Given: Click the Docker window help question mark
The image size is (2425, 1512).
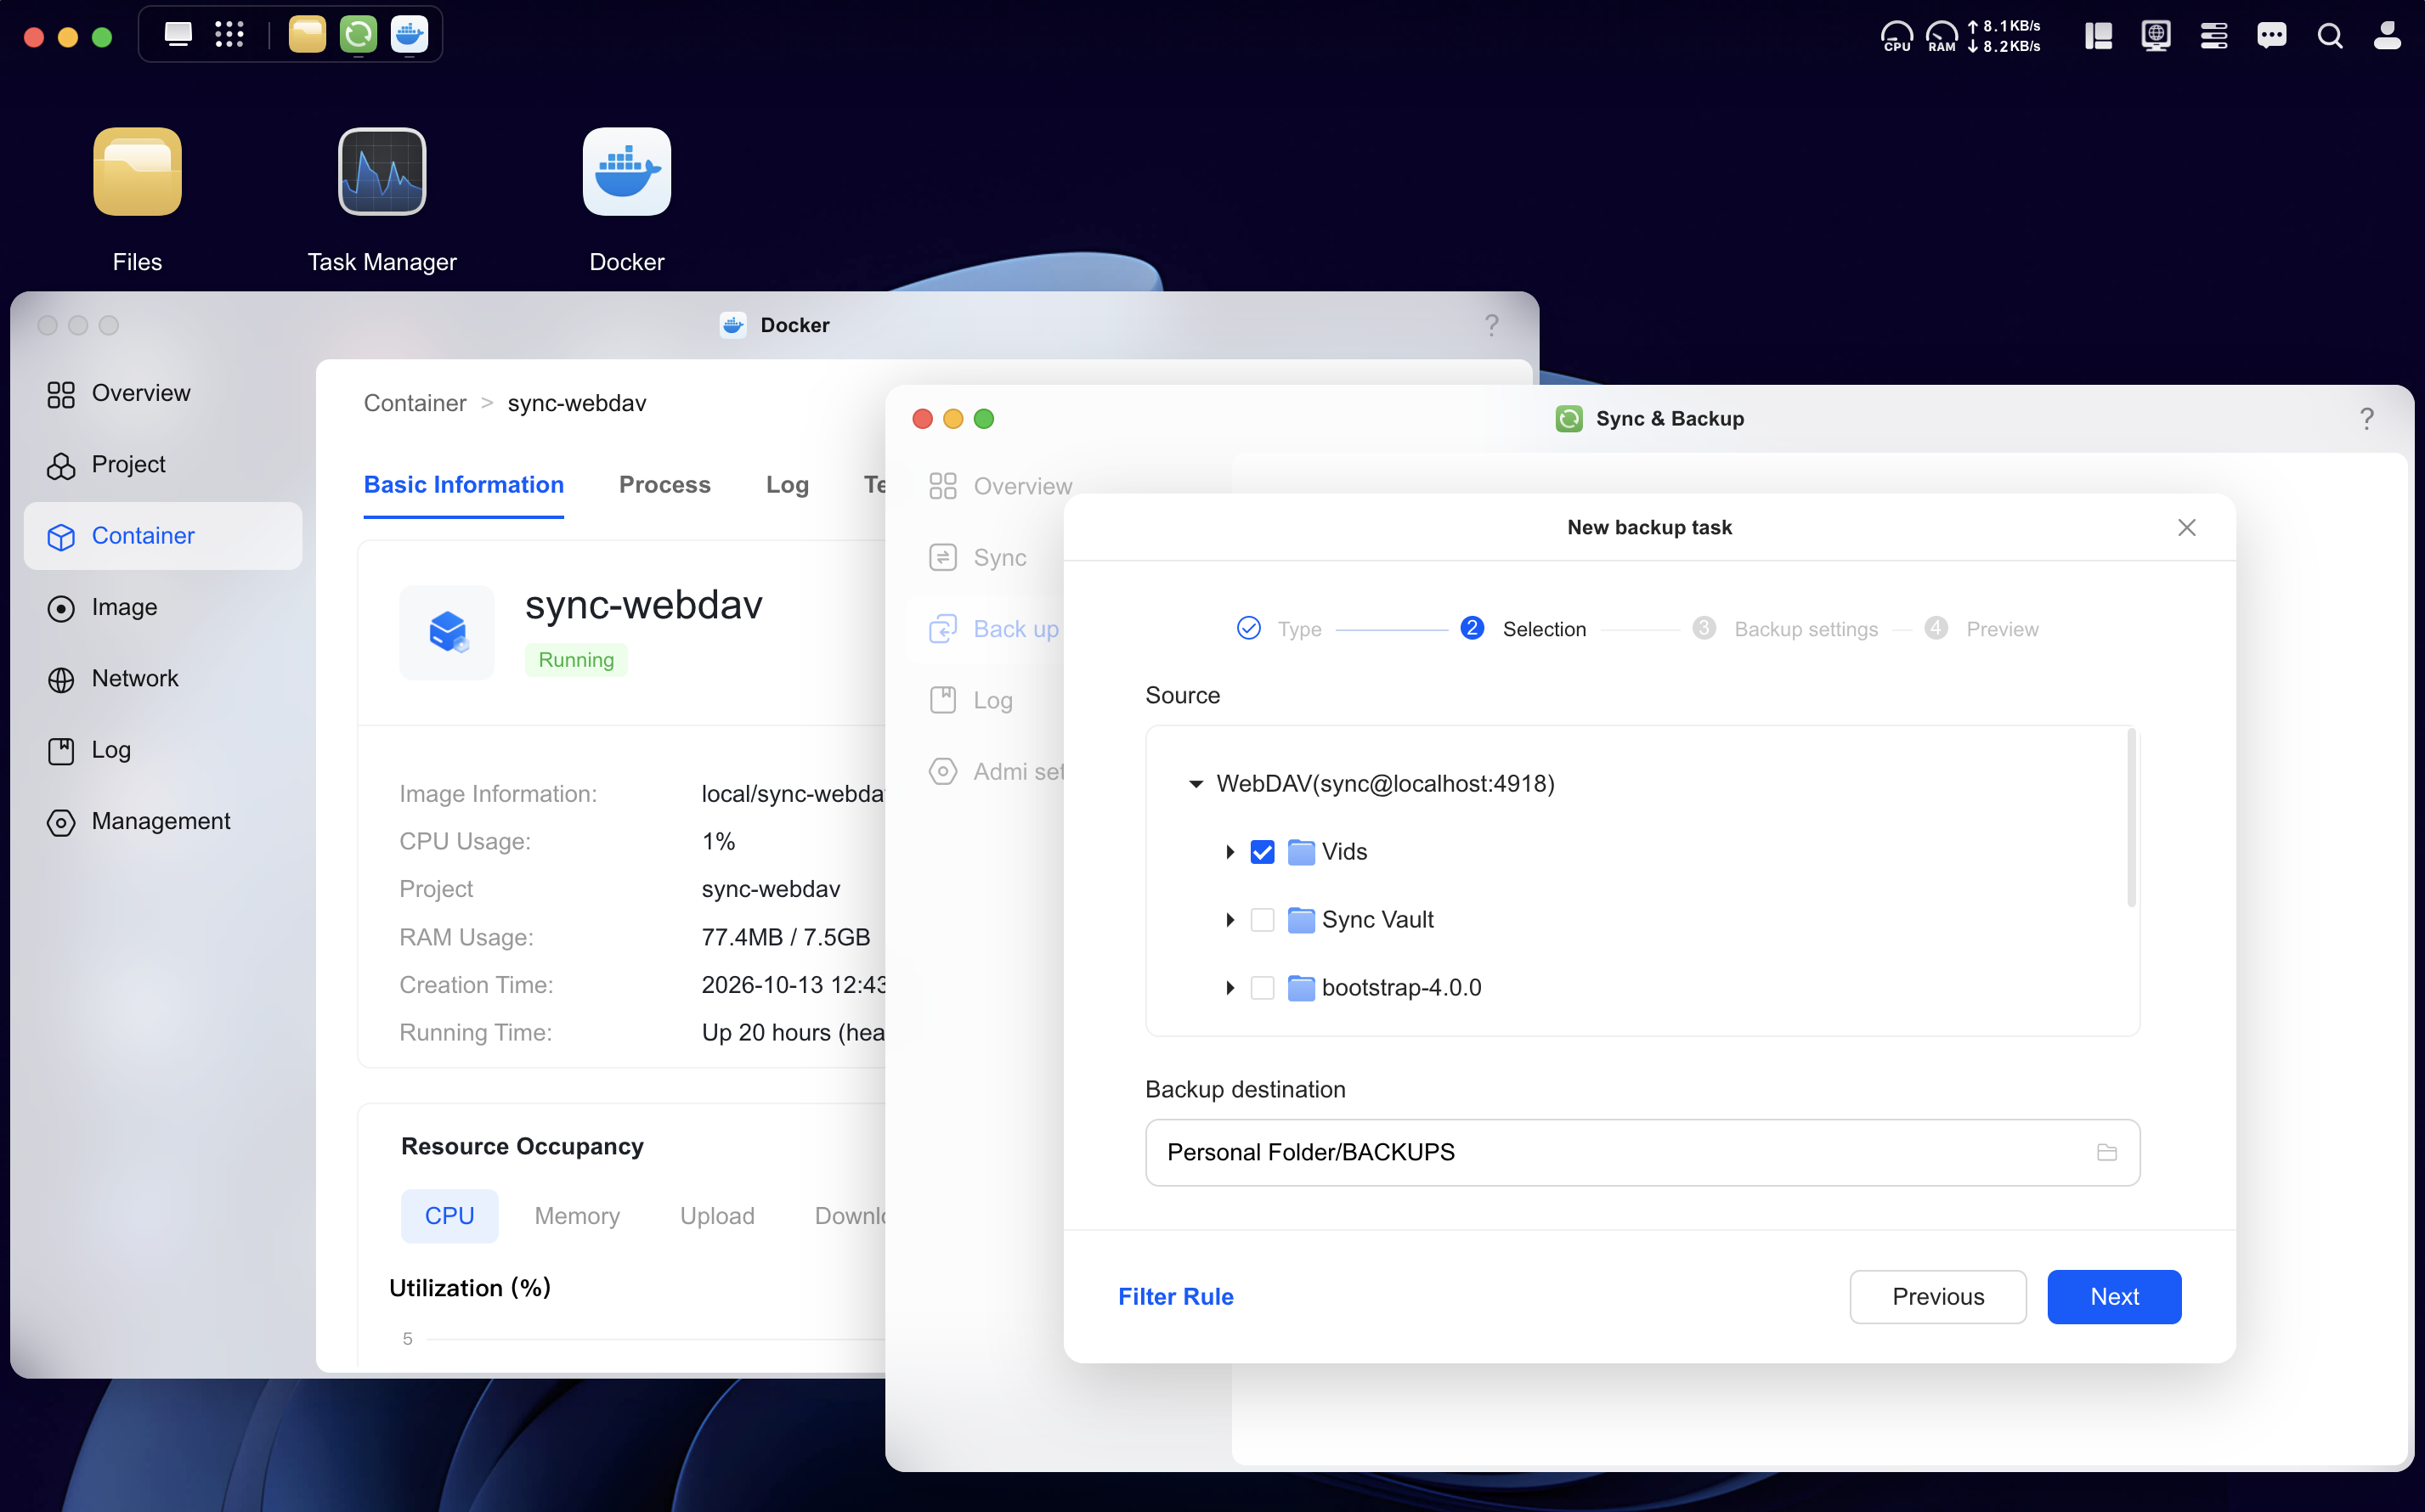Looking at the screenshot, I should coord(1491,325).
